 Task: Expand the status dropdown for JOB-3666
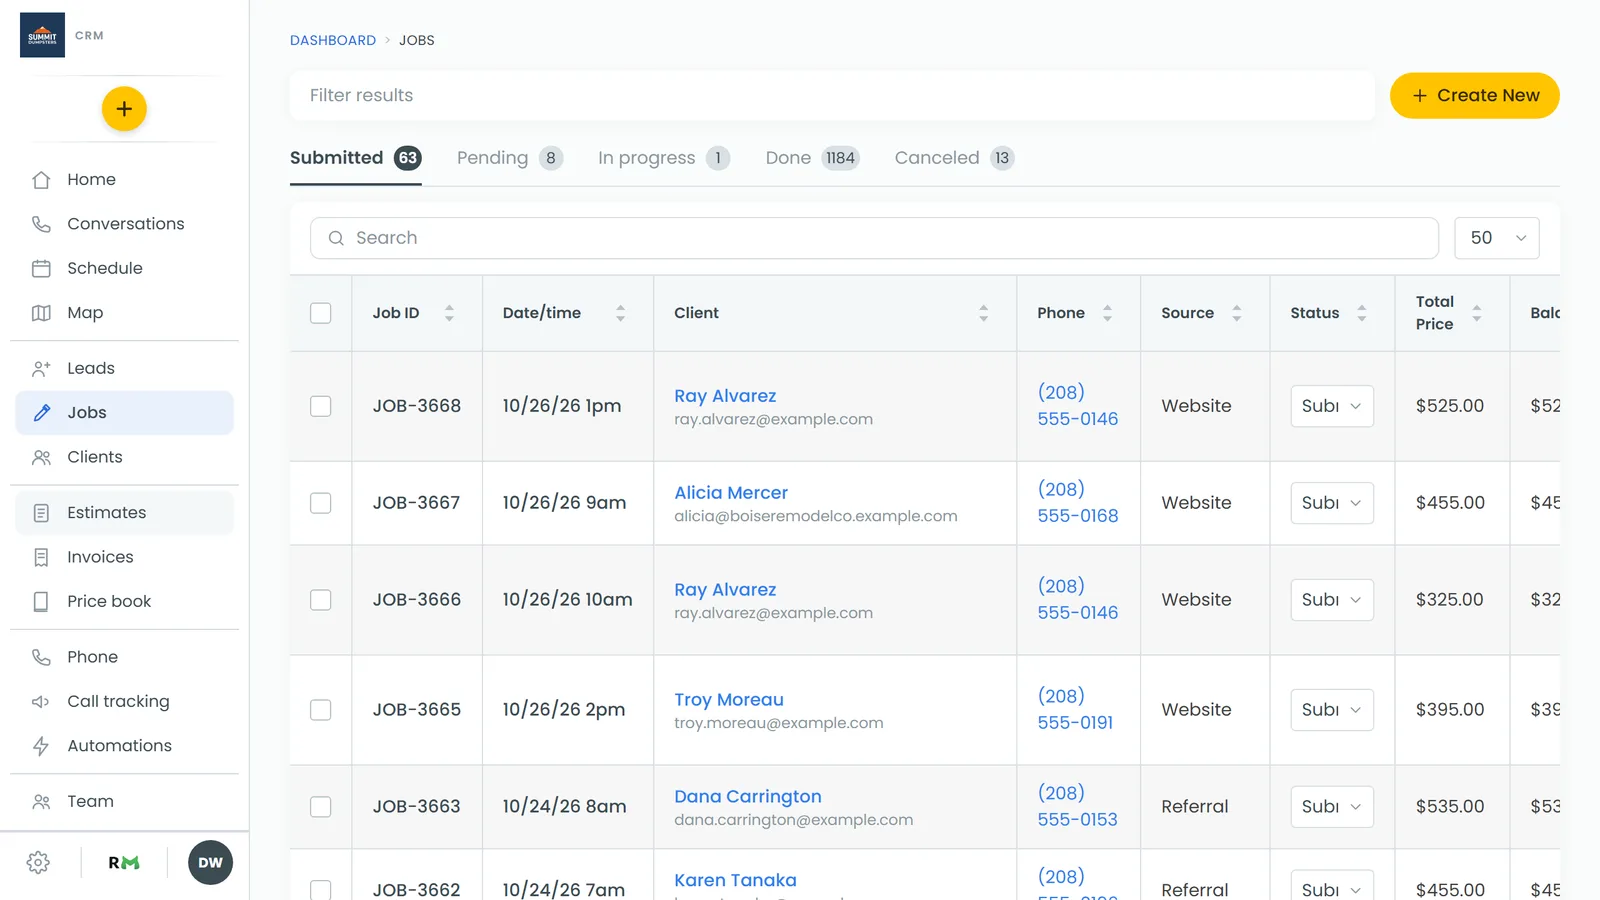1332,600
